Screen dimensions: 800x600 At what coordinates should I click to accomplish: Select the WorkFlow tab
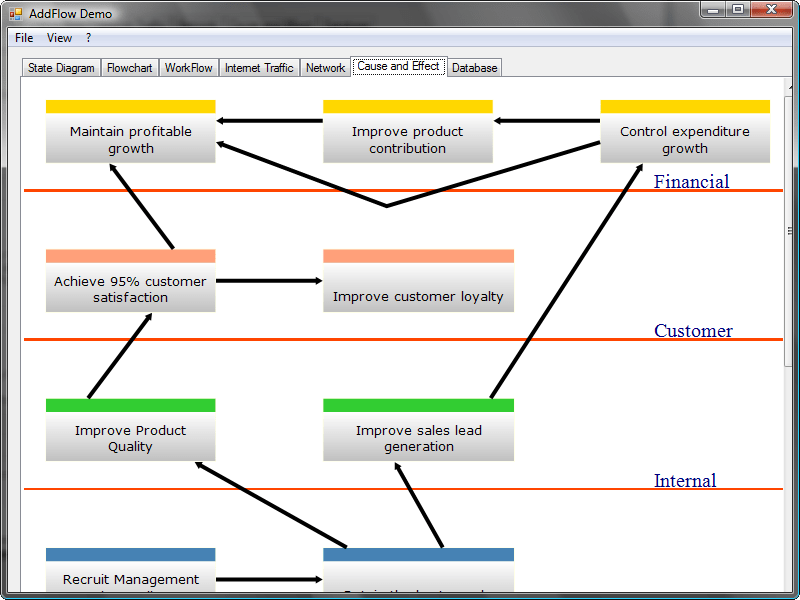click(x=188, y=67)
